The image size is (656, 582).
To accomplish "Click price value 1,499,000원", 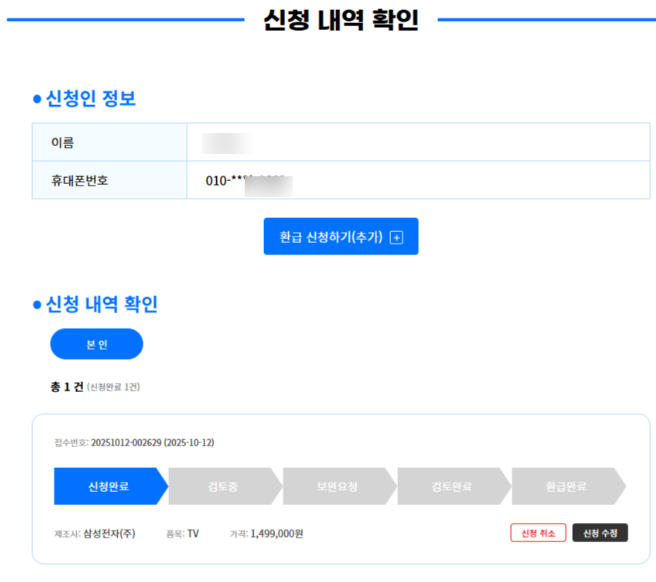I will click(277, 533).
